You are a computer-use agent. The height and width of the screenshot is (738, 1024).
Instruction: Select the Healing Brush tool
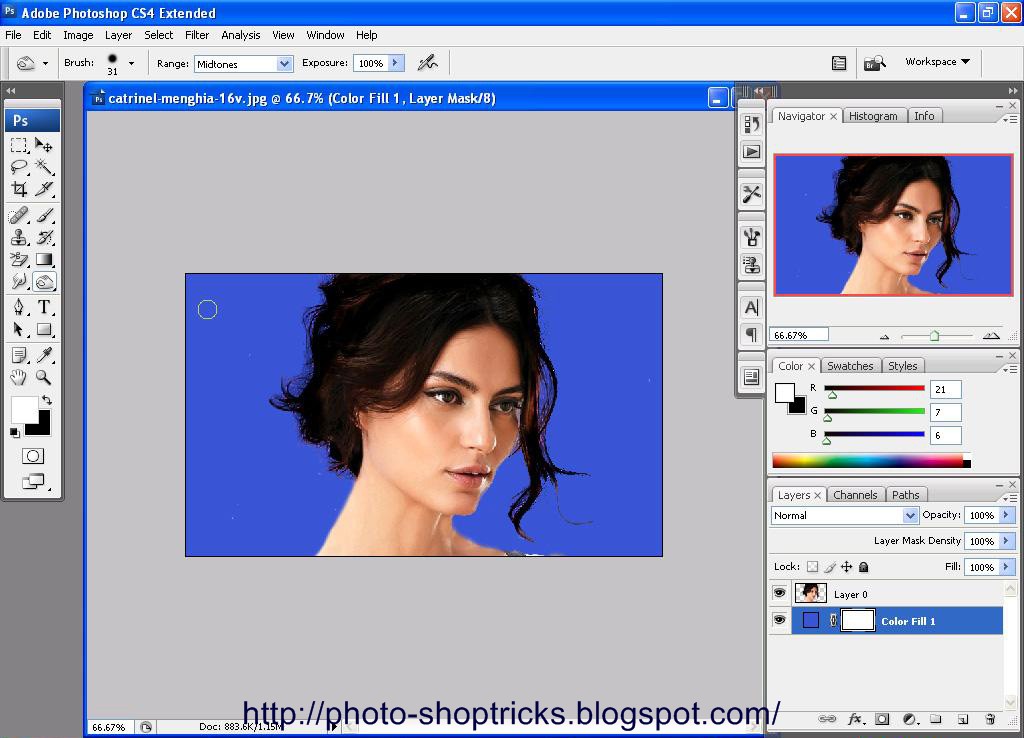19,215
